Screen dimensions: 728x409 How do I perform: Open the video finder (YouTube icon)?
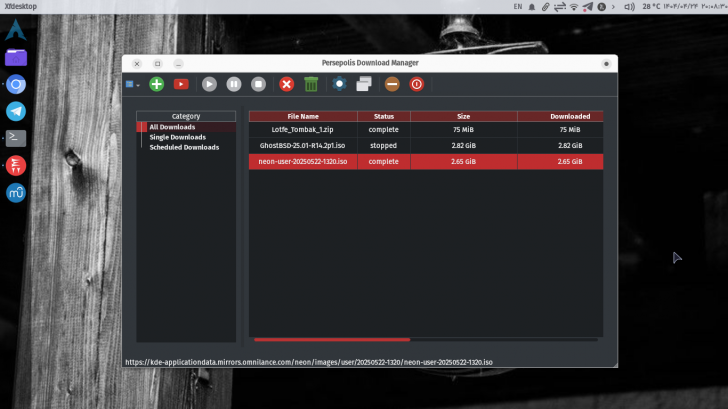click(x=181, y=84)
